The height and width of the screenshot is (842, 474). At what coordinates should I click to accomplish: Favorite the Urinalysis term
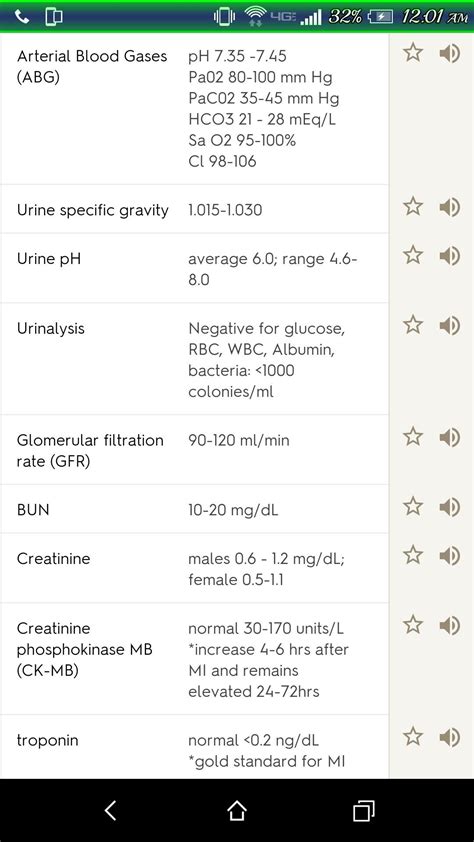point(413,325)
